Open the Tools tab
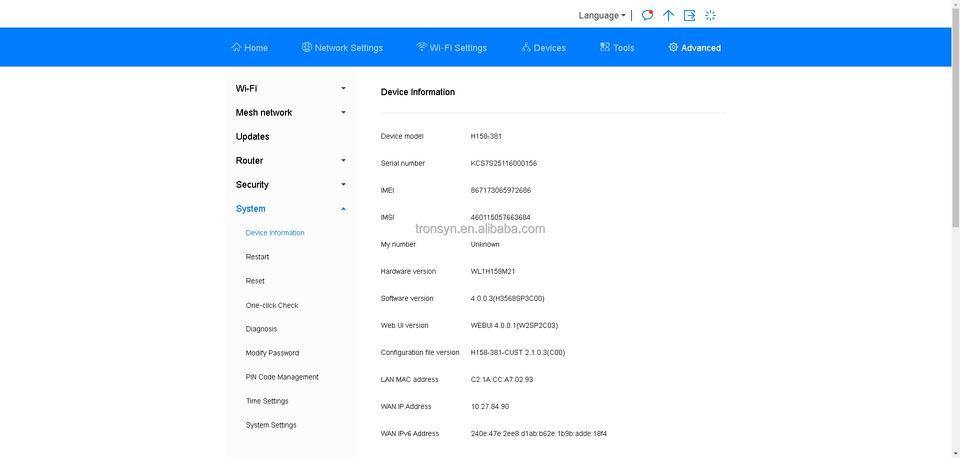The image size is (960, 458). (x=617, y=48)
